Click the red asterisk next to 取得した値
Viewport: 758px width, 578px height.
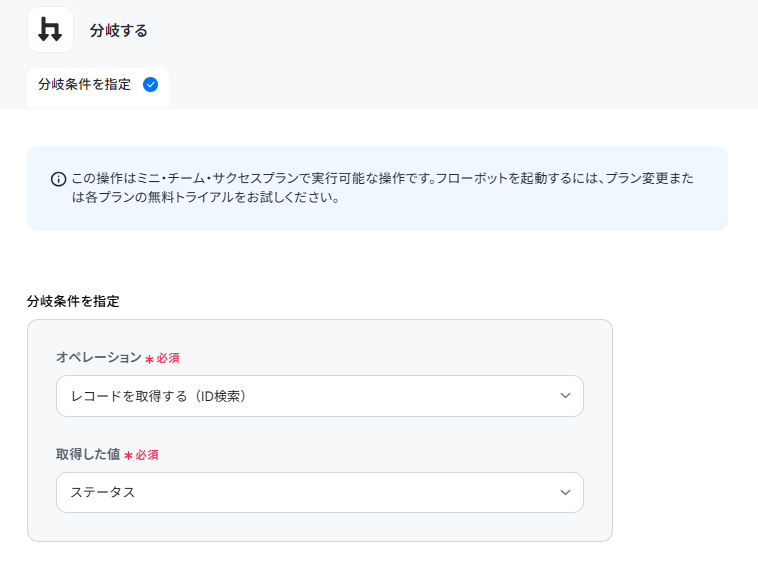[129, 456]
